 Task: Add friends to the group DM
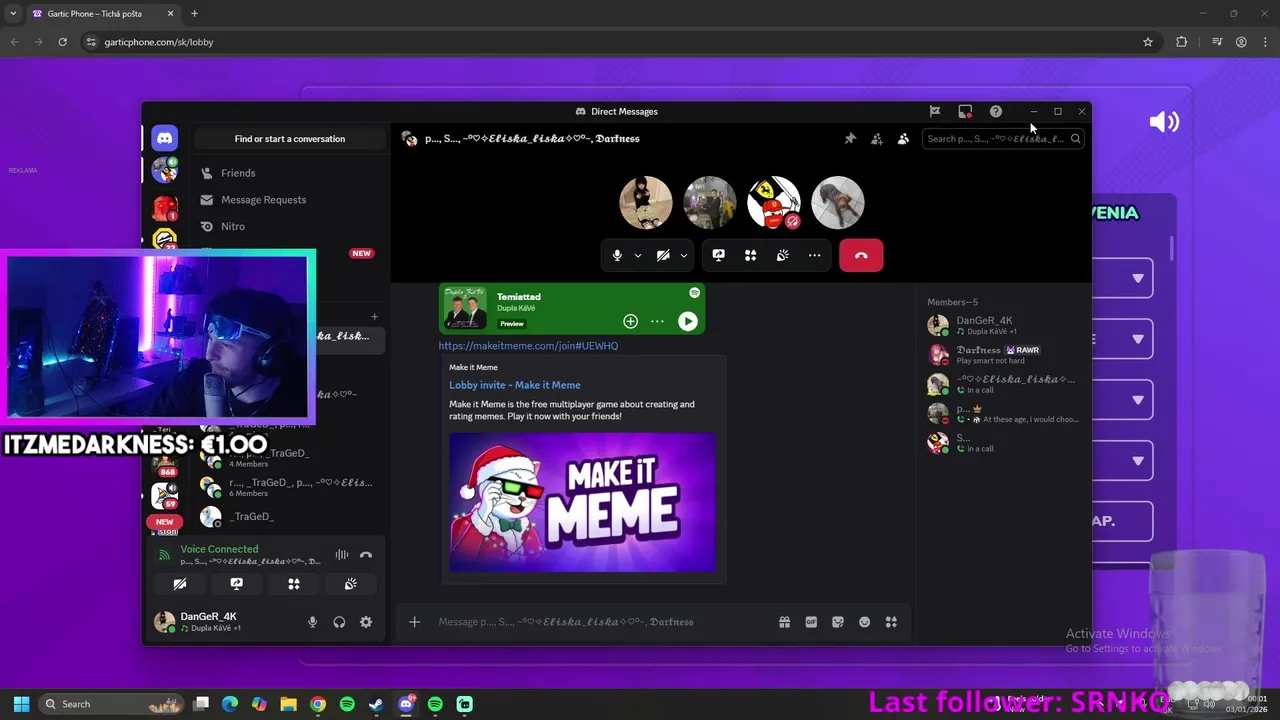[876, 139]
